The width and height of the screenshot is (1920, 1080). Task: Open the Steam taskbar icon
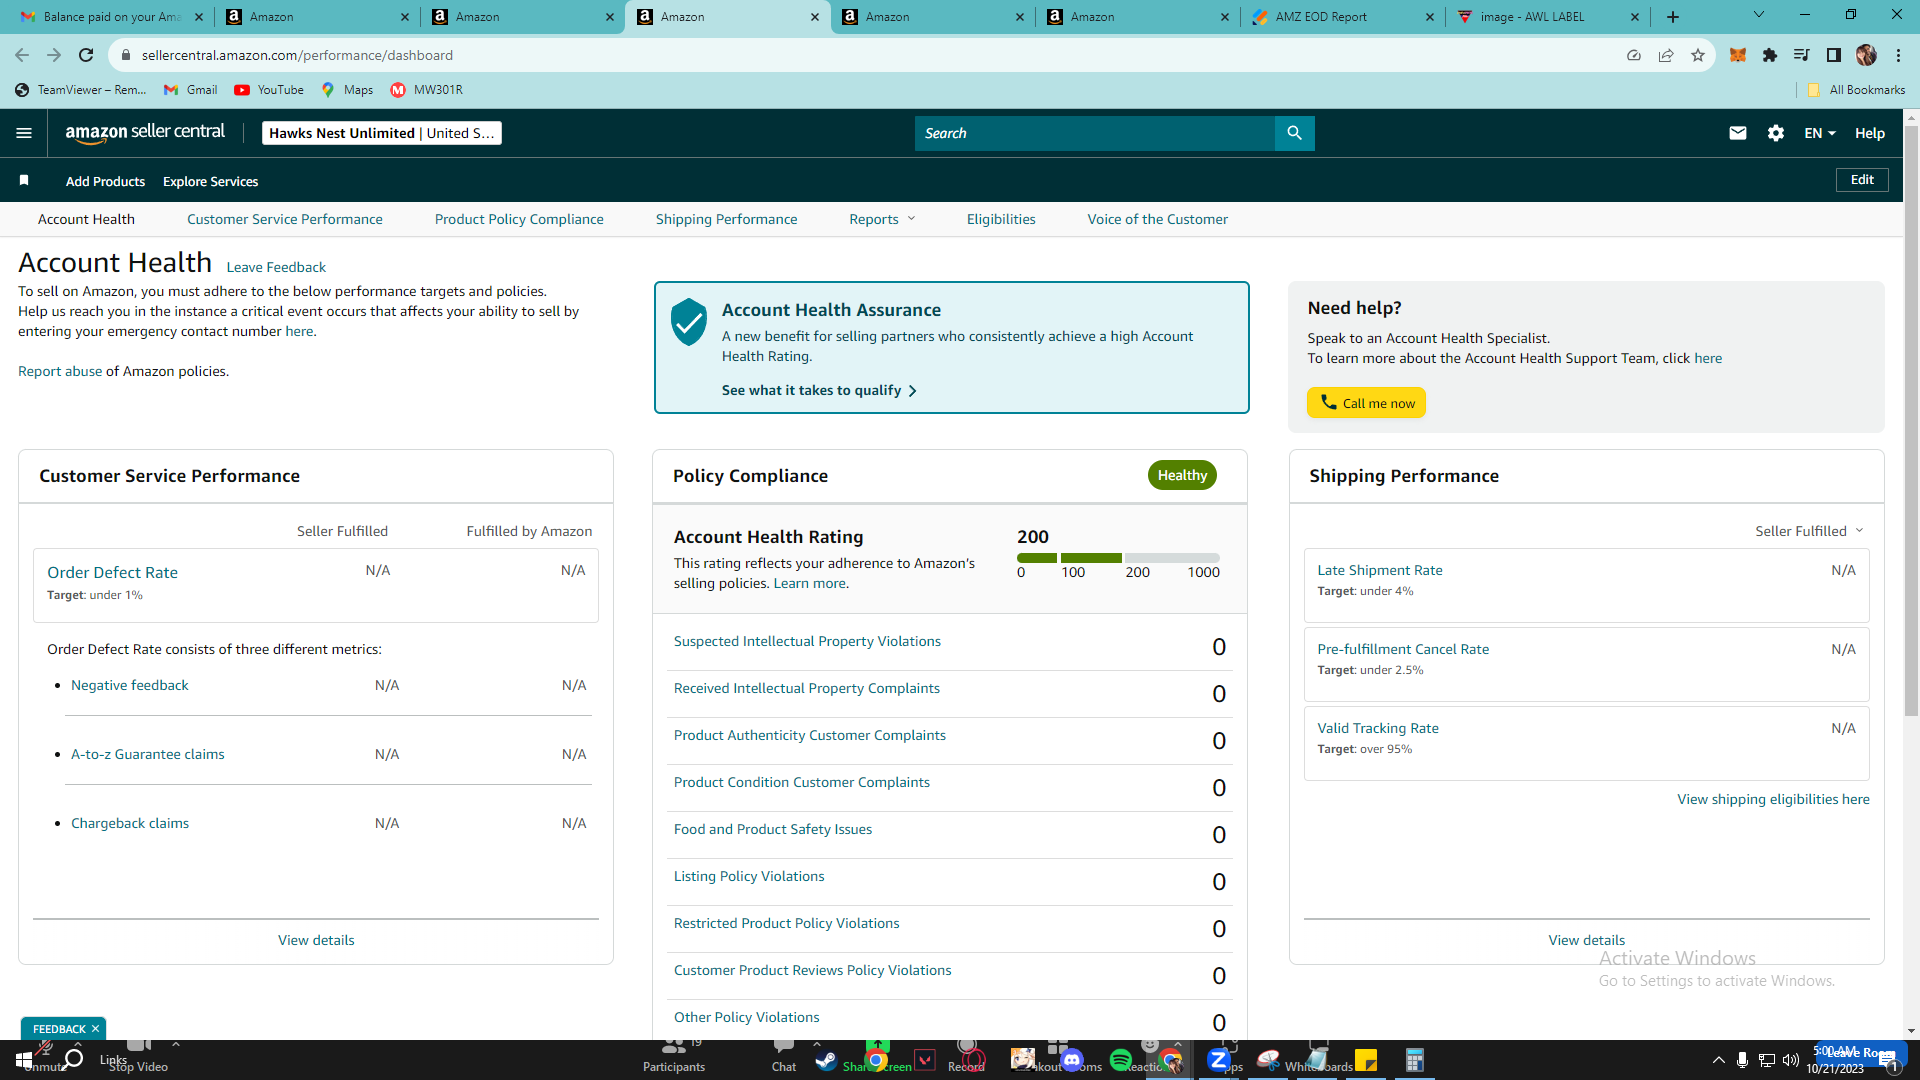coord(826,1060)
